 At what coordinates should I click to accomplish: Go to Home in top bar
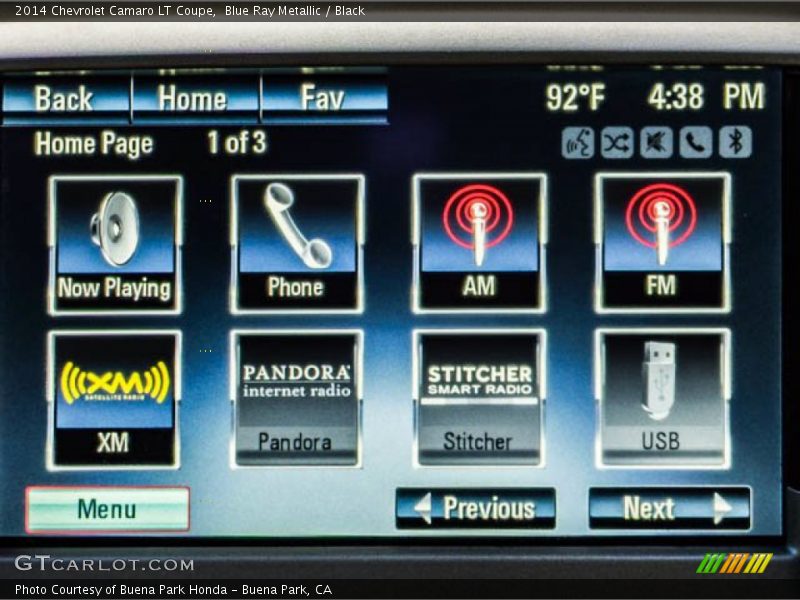pyautogui.click(x=194, y=99)
